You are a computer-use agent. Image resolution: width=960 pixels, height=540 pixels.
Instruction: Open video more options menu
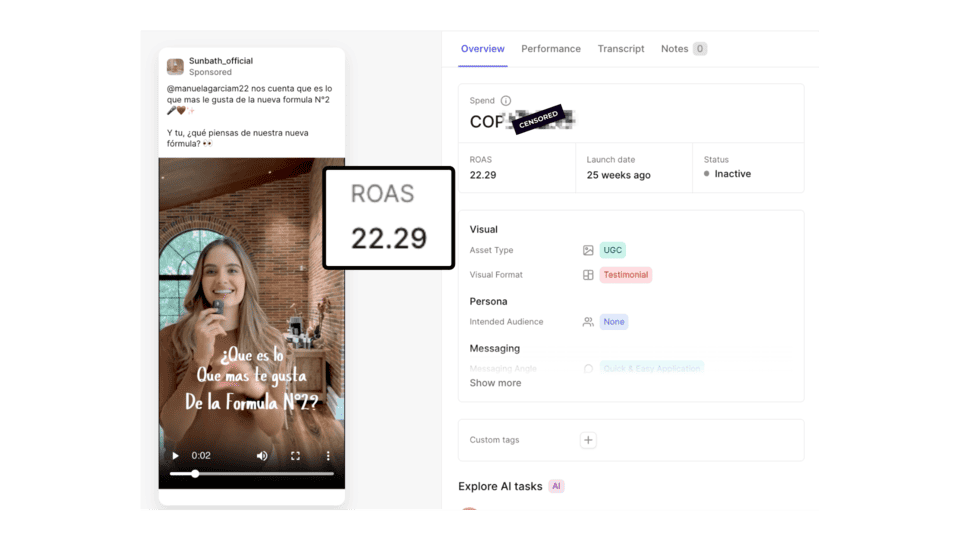click(328, 456)
